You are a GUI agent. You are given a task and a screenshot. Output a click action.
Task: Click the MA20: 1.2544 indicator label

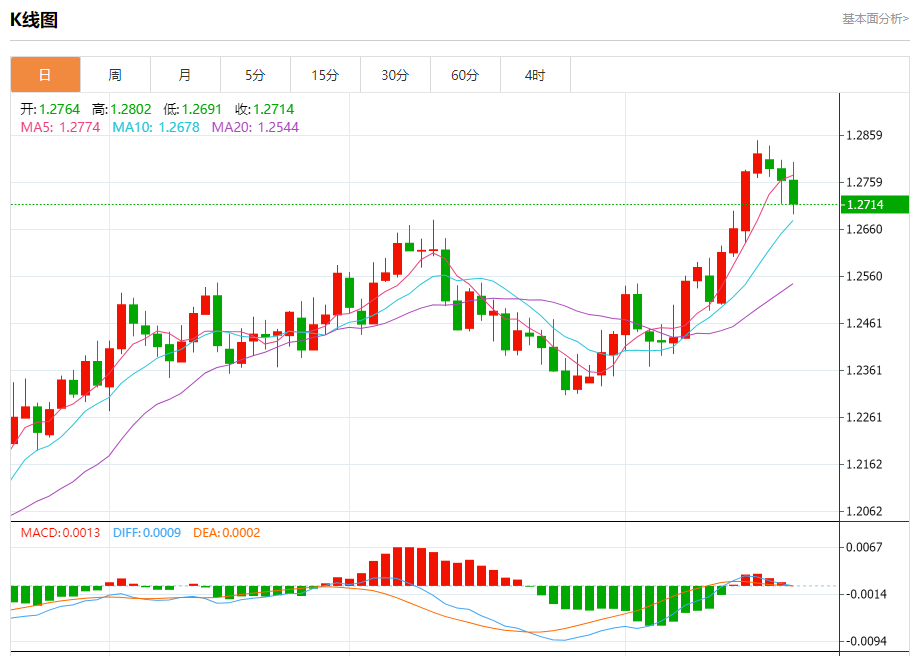click(255, 127)
